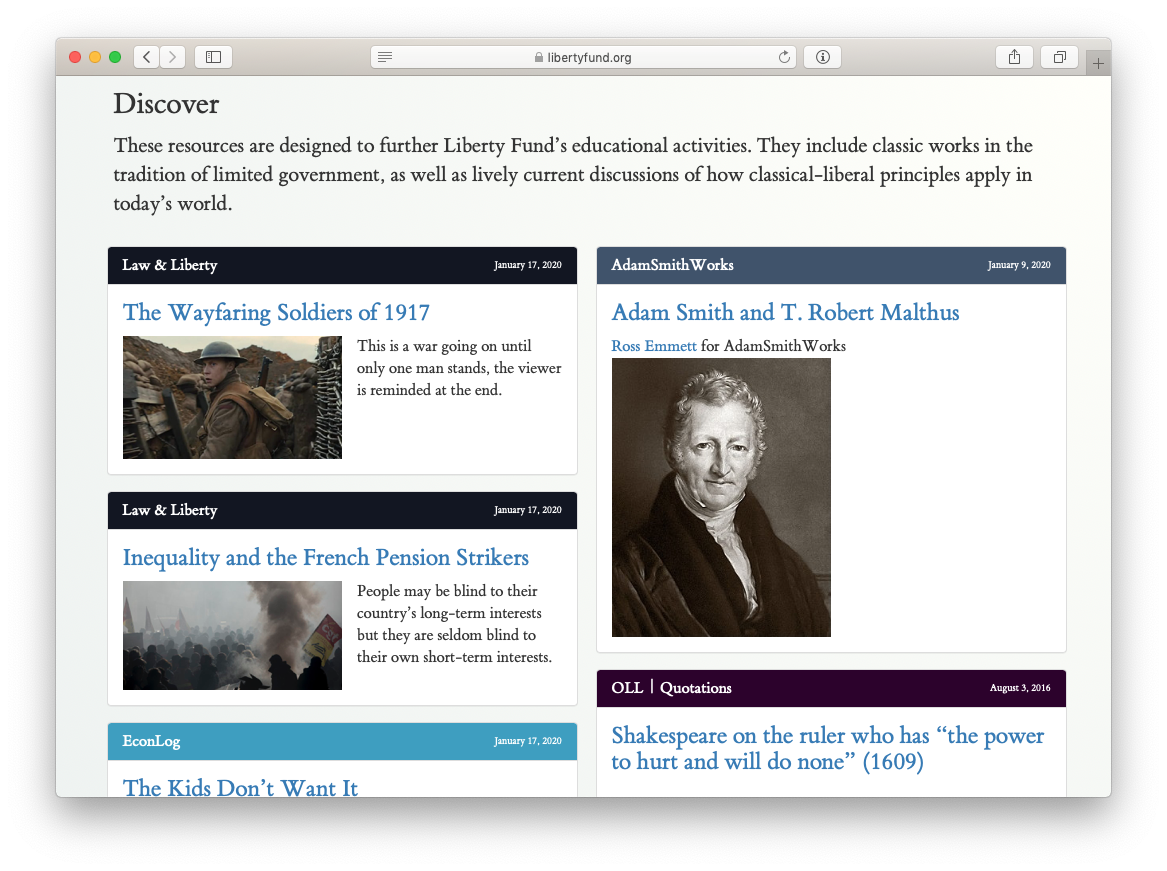Open Adam Smith and T. Robert Malthus
This screenshot has width=1167, height=871.
click(x=785, y=313)
